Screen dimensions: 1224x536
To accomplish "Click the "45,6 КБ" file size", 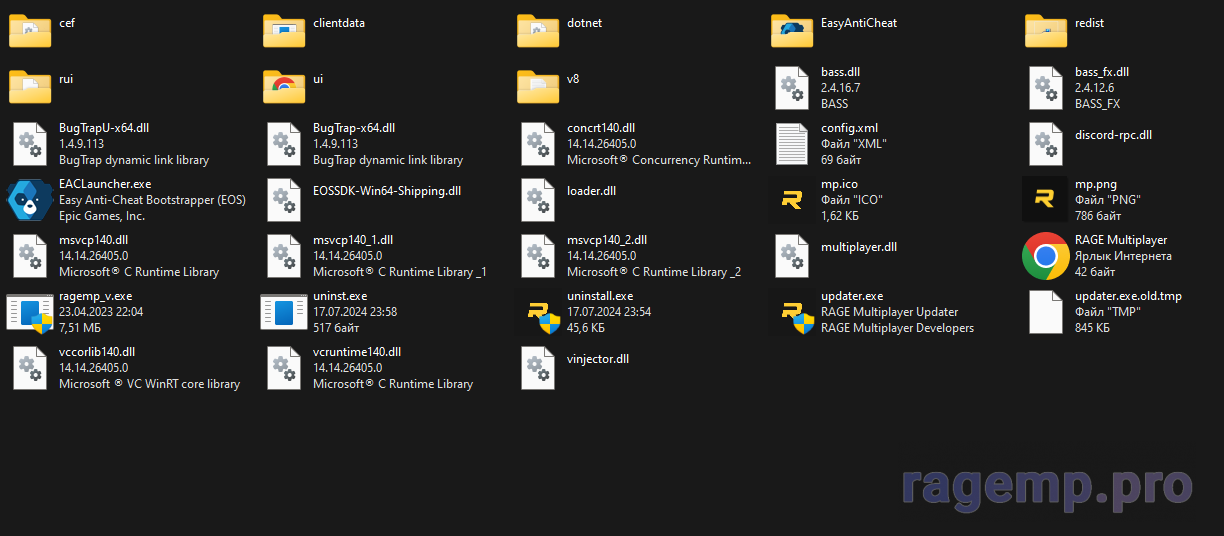I will 586,328.
